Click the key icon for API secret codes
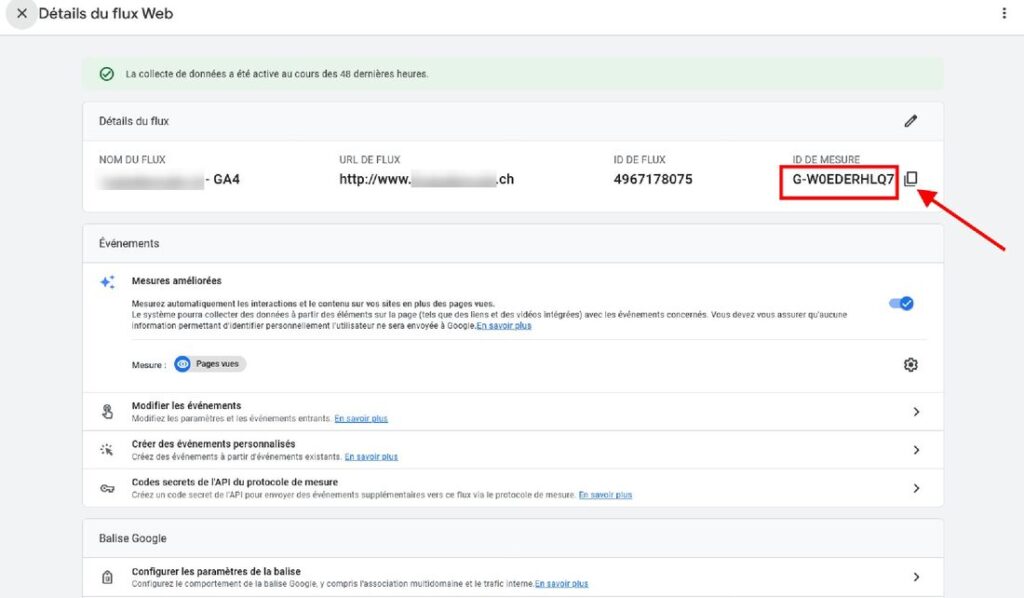This screenshot has height=598, width=1024. (107, 488)
